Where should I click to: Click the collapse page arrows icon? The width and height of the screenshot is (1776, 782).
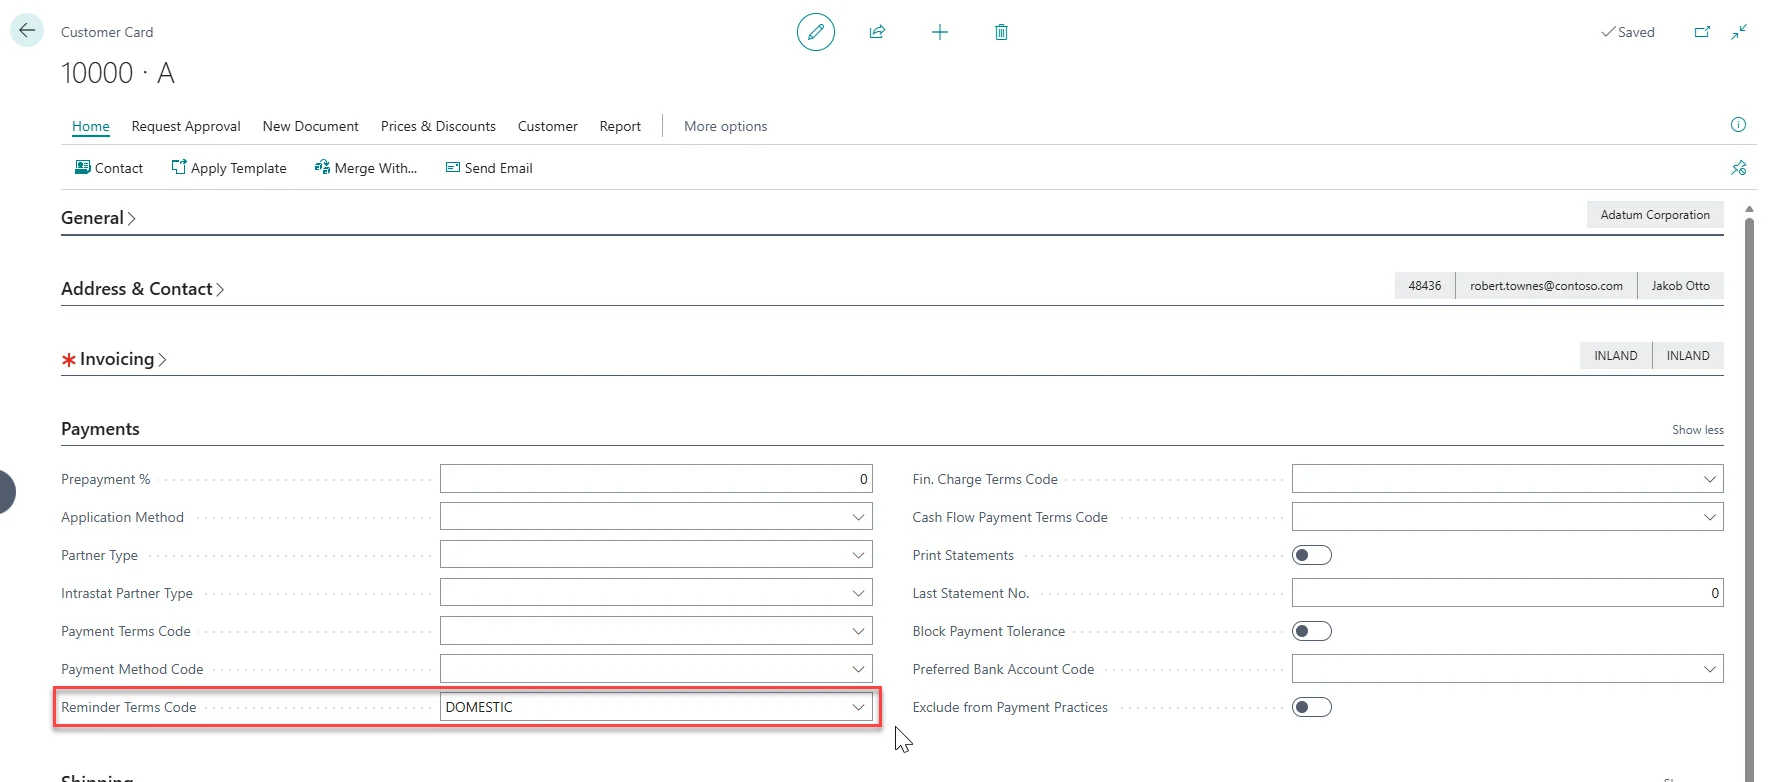(x=1740, y=32)
